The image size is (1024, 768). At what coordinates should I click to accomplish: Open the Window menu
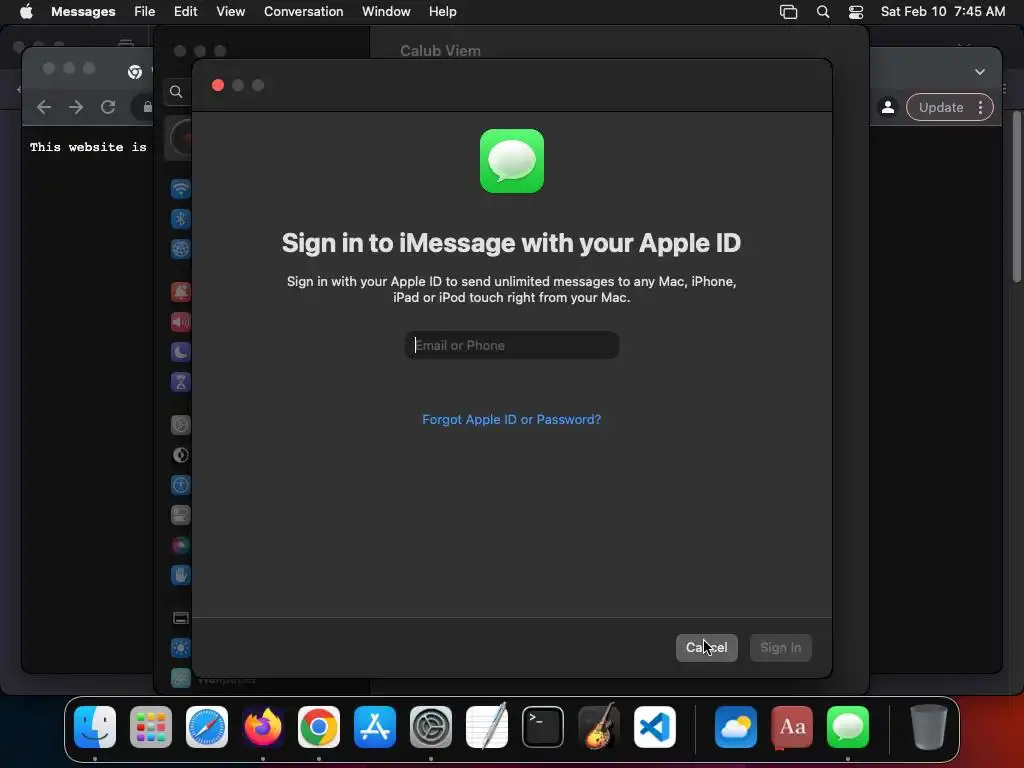click(386, 11)
